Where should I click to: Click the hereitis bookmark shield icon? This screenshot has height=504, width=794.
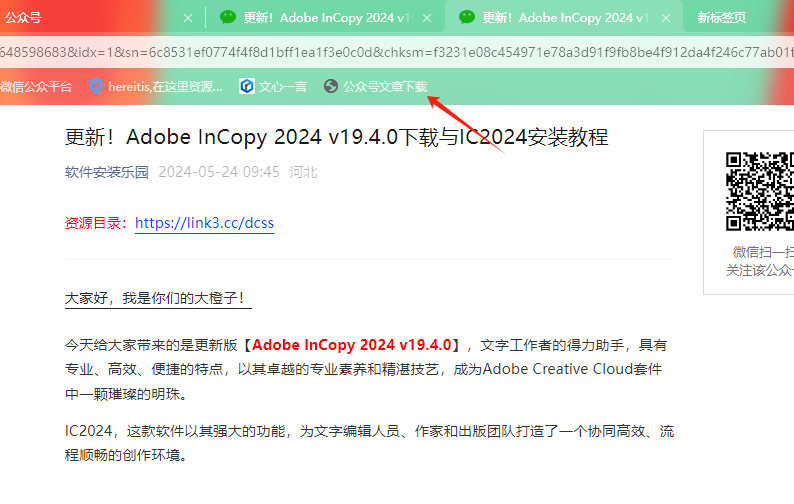tap(96, 86)
